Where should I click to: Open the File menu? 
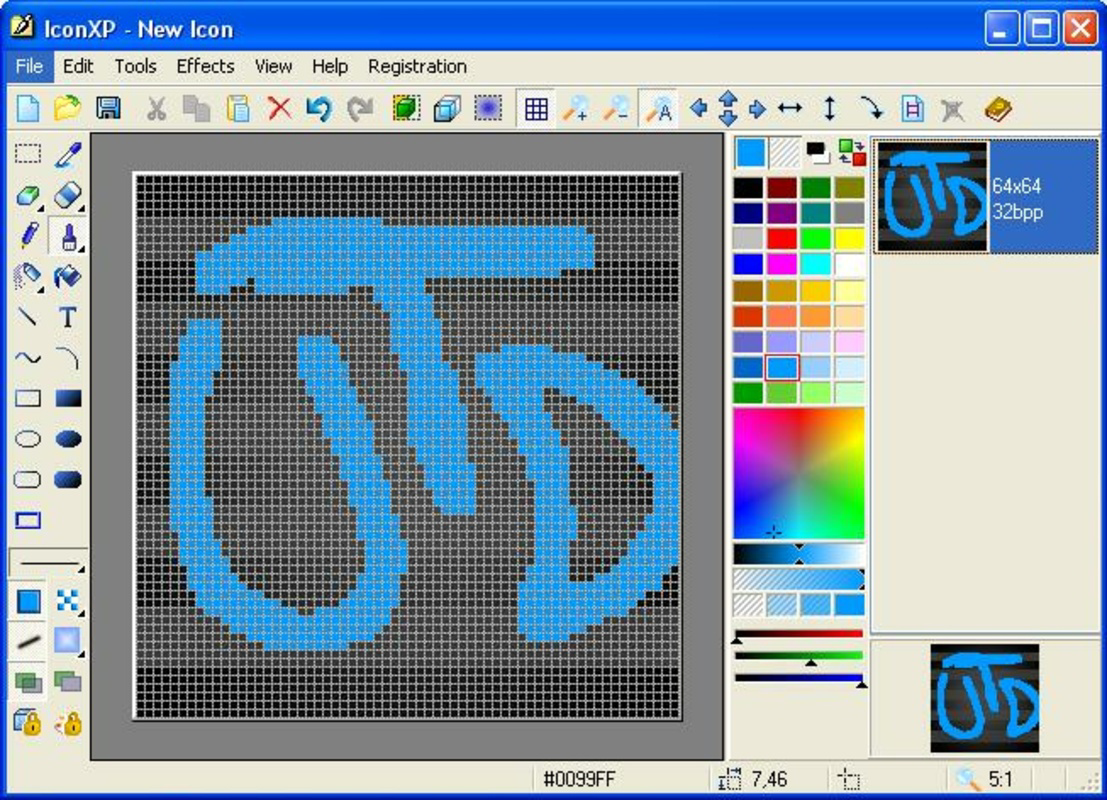[x=29, y=66]
